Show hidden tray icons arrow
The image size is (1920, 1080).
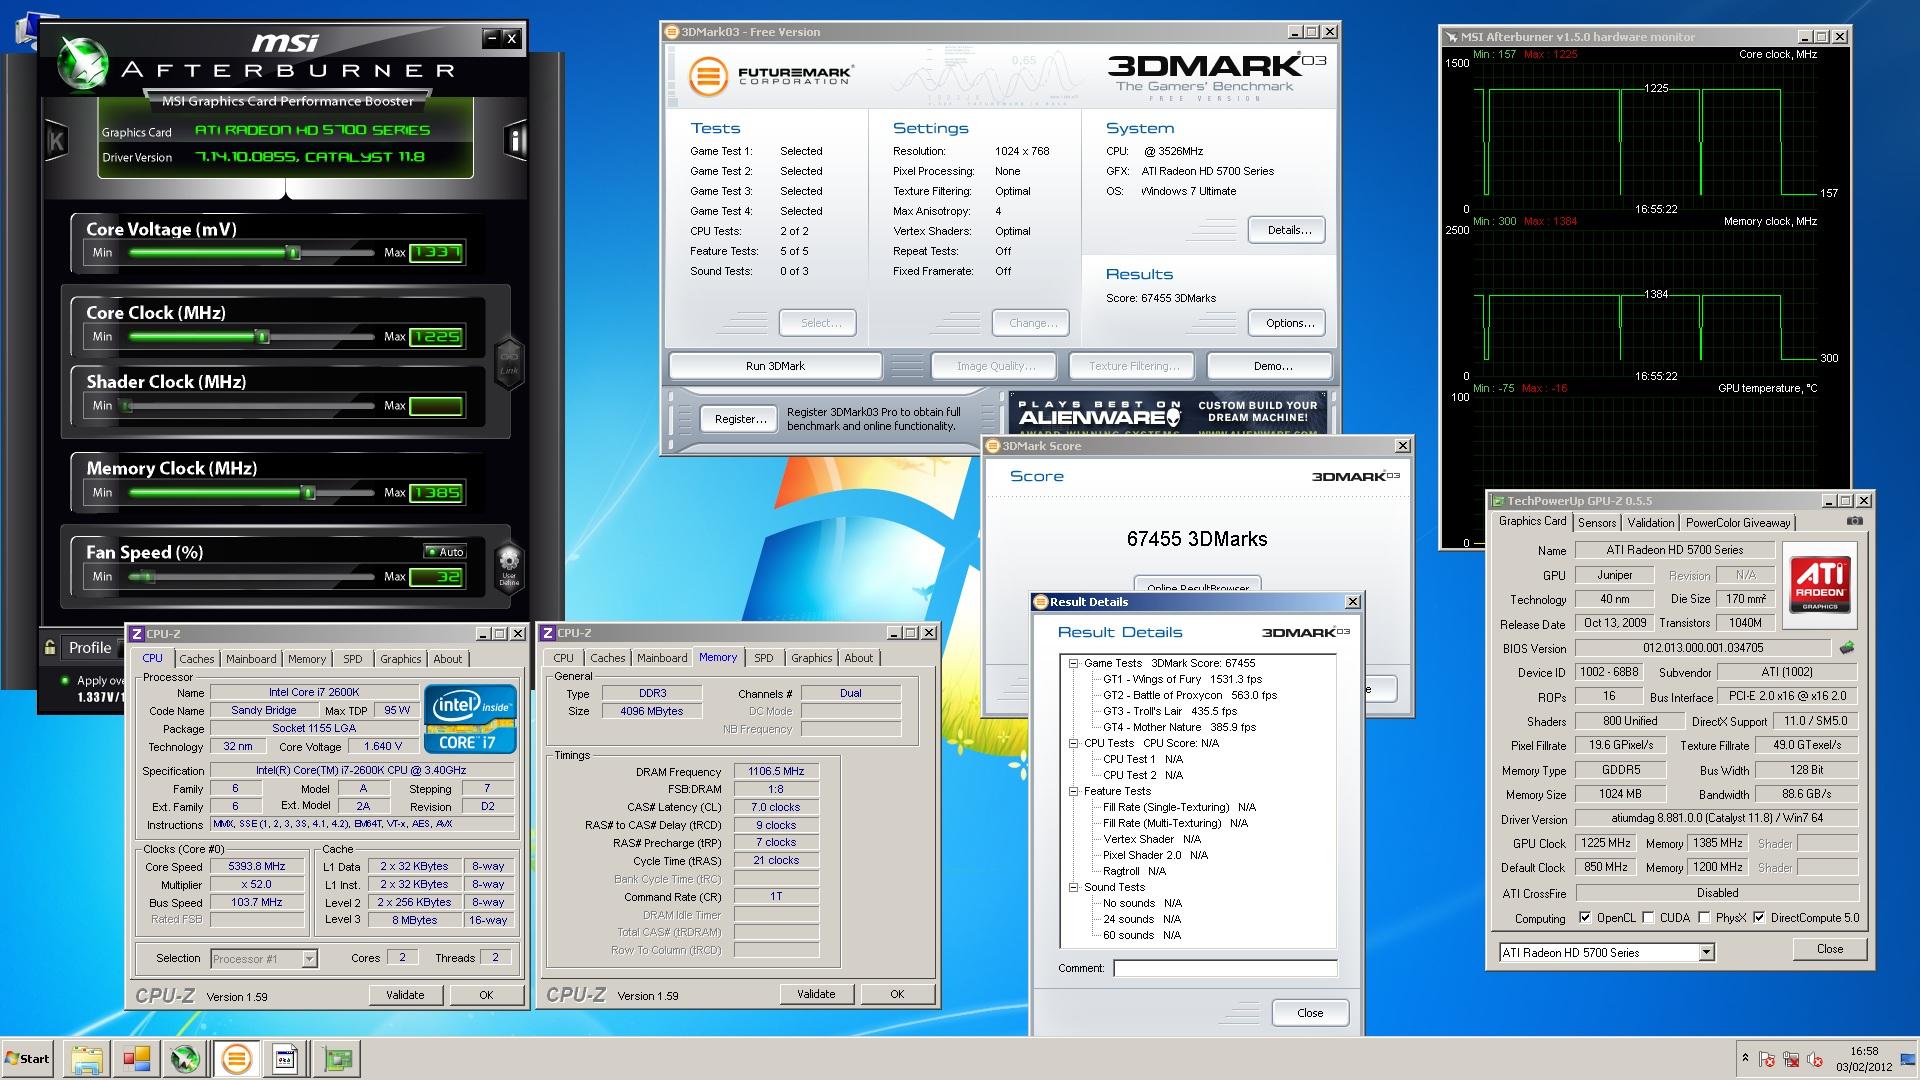click(1745, 1058)
